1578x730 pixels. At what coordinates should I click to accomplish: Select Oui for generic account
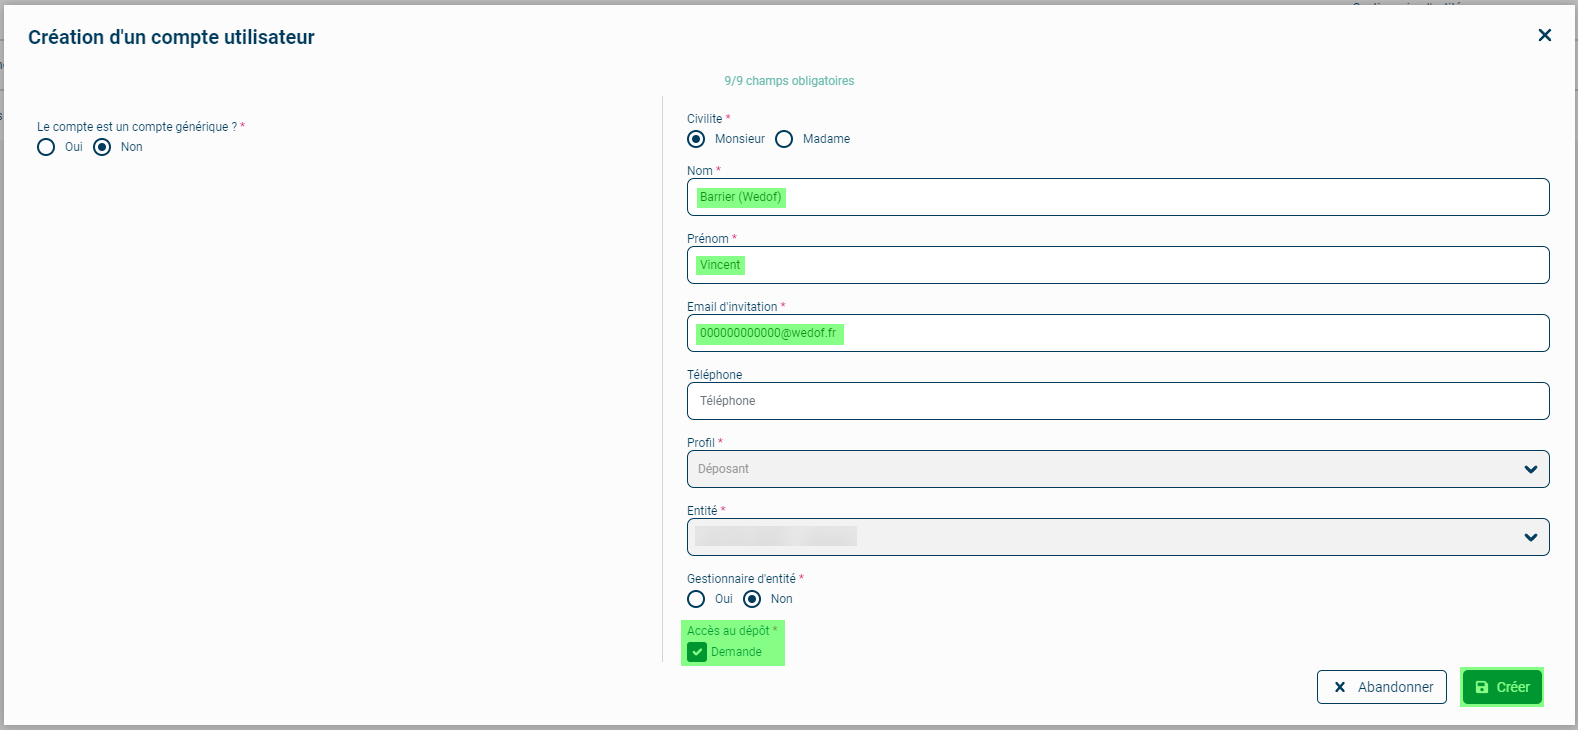(46, 147)
